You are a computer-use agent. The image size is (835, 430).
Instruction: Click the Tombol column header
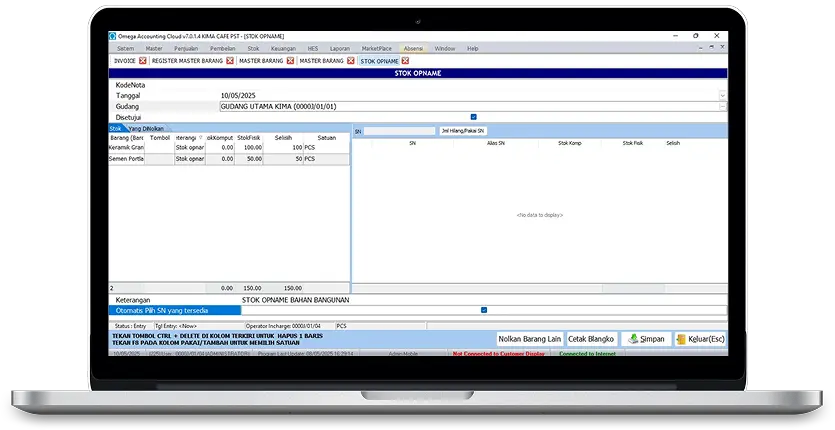click(x=160, y=137)
